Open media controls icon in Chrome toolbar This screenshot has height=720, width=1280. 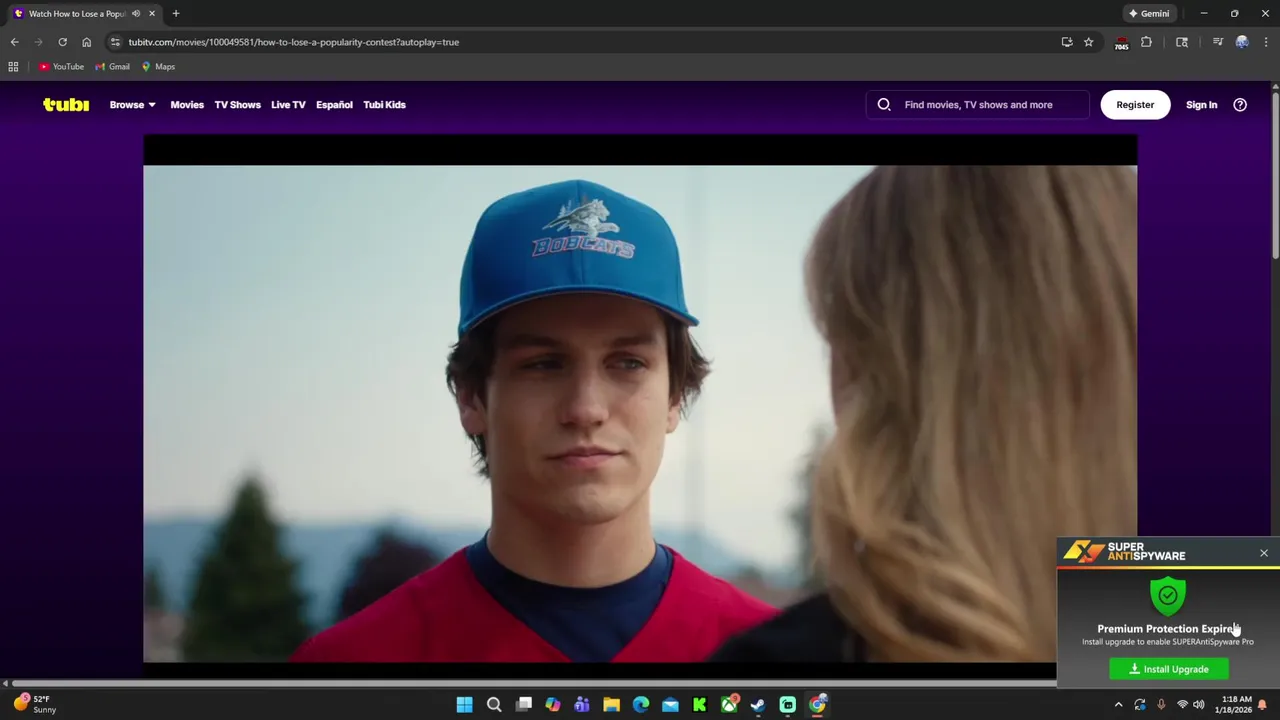1217,42
